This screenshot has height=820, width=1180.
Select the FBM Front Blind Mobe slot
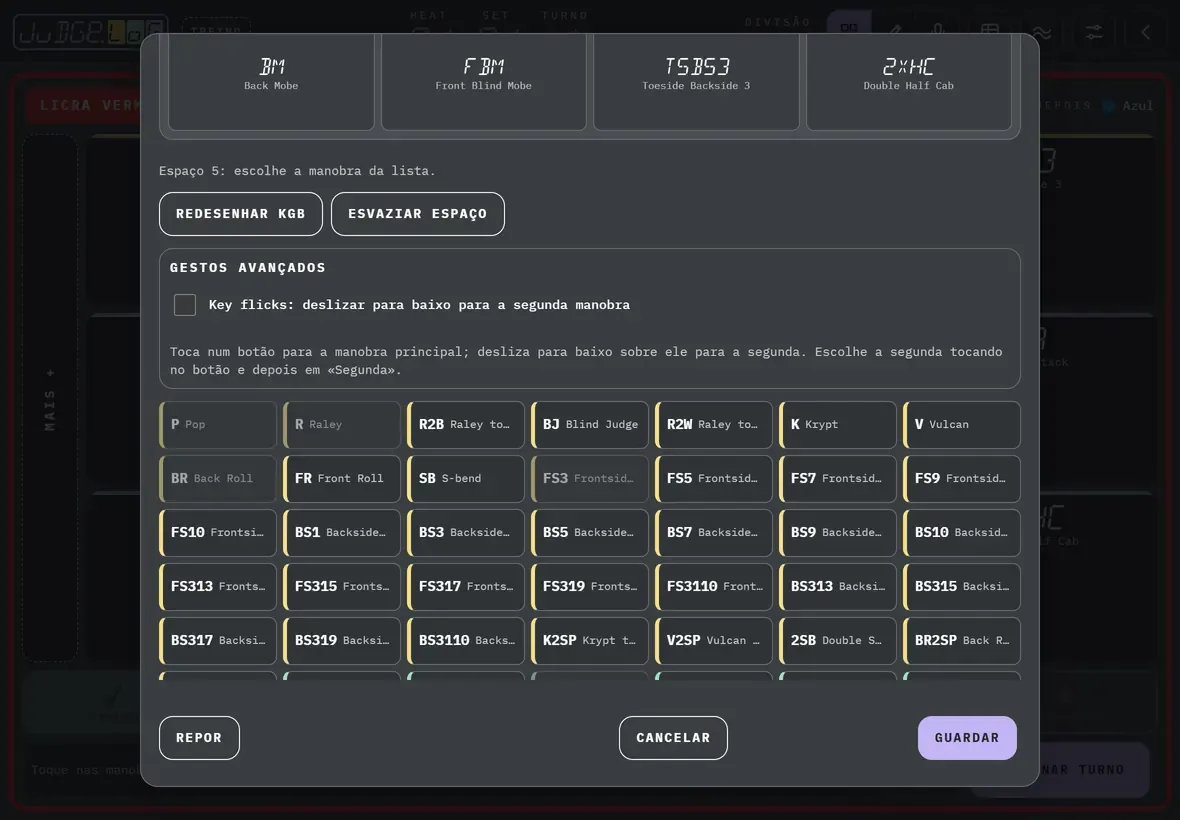coord(484,82)
